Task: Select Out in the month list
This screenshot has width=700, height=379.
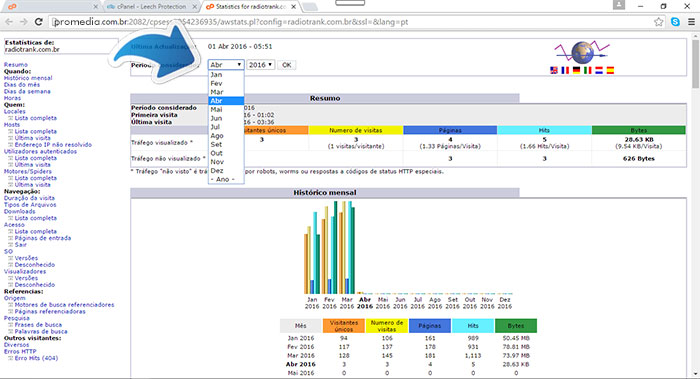Action: point(226,153)
